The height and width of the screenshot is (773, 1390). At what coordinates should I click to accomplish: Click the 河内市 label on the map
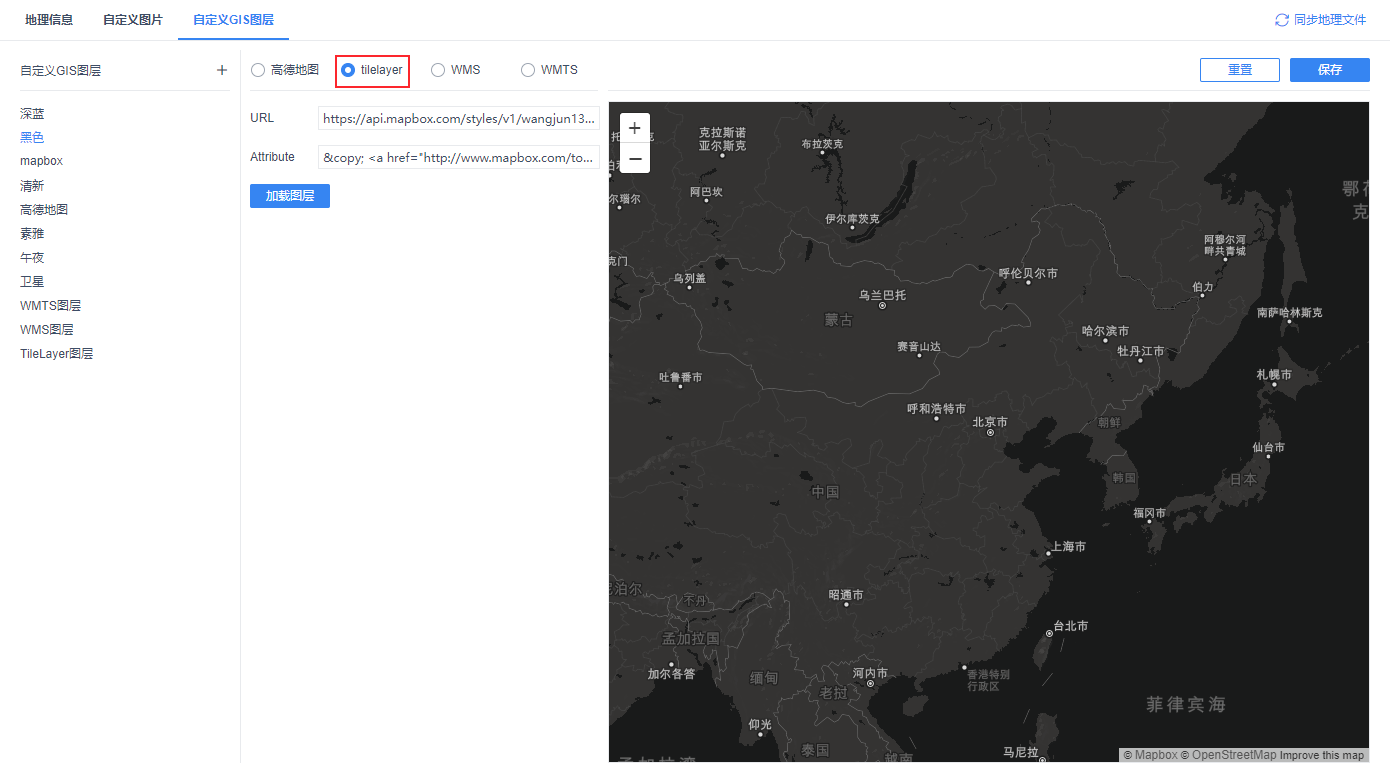[870, 673]
